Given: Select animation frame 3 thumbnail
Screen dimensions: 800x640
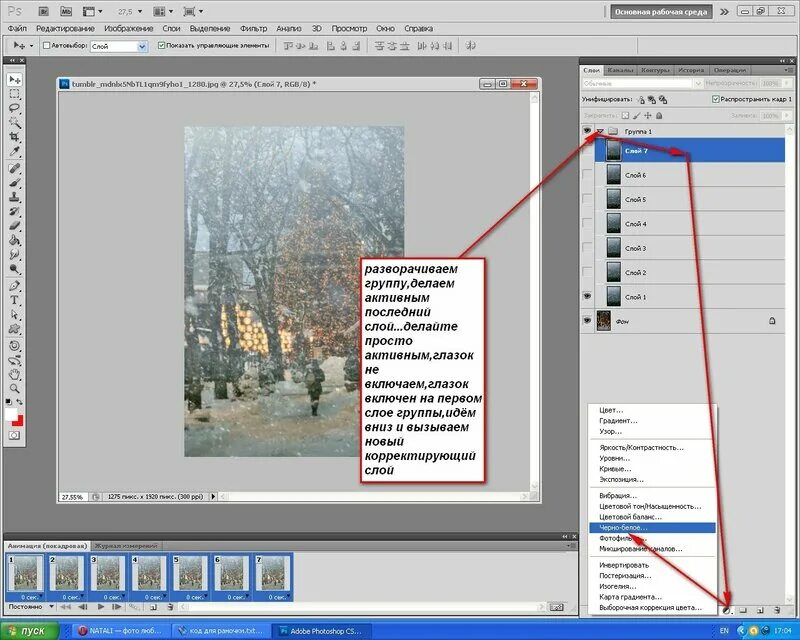Looking at the screenshot, I should tap(108, 574).
